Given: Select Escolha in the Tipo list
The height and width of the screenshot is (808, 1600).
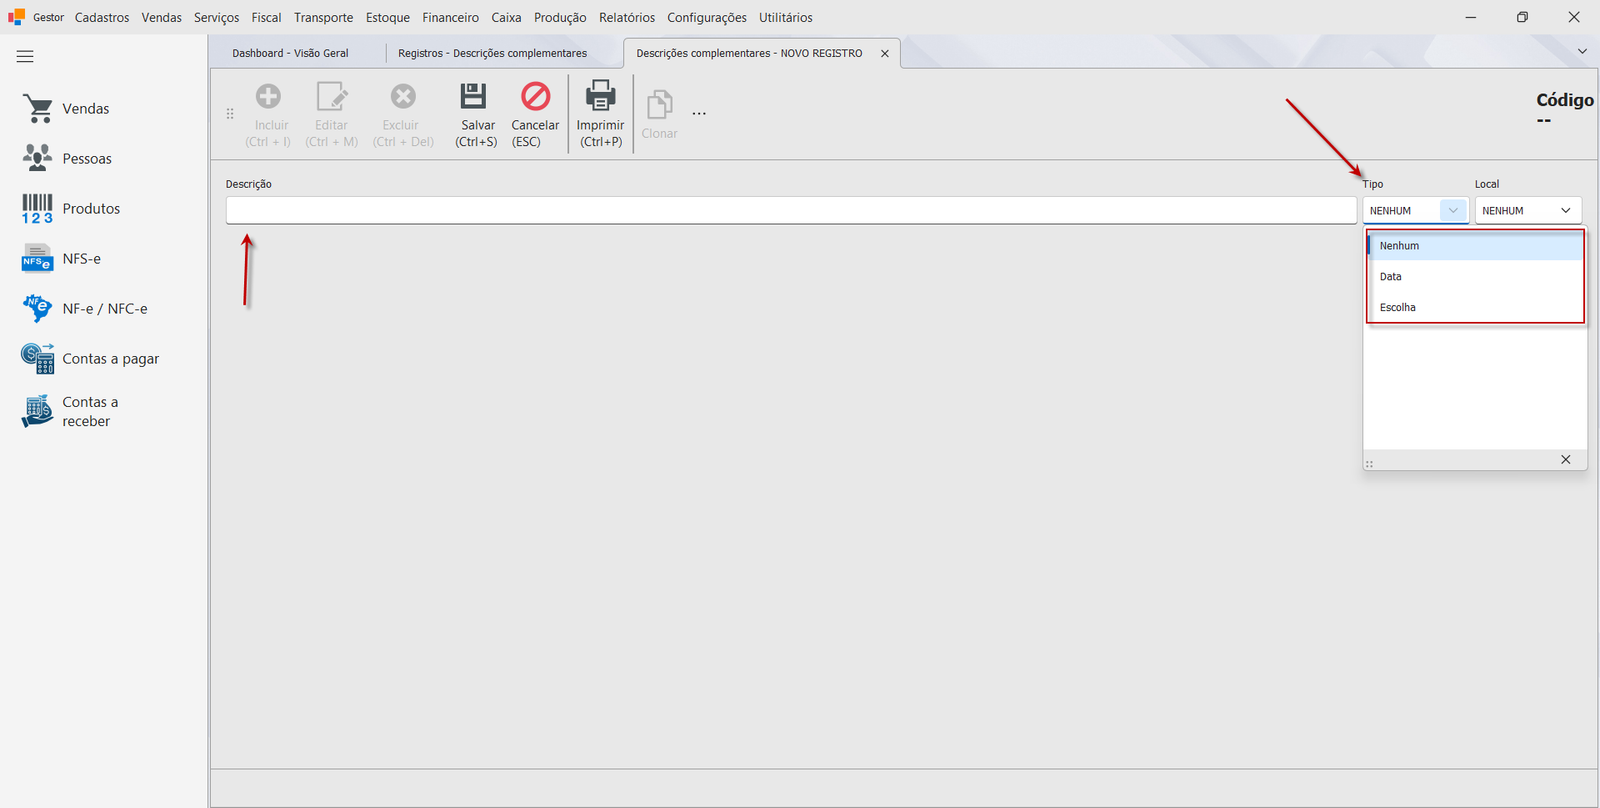Looking at the screenshot, I should tap(1475, 308).
